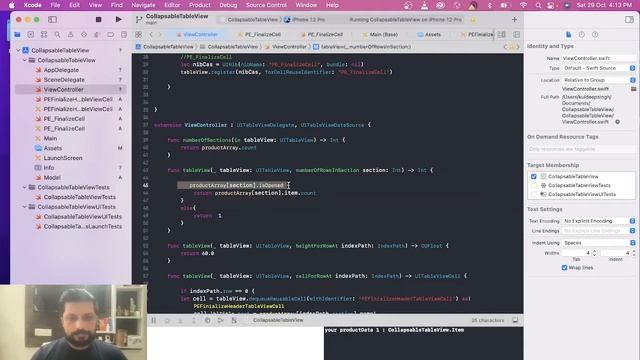640x360 pixels.
Task: Open the Indent Using dropdown
Action: click(599, 243)
